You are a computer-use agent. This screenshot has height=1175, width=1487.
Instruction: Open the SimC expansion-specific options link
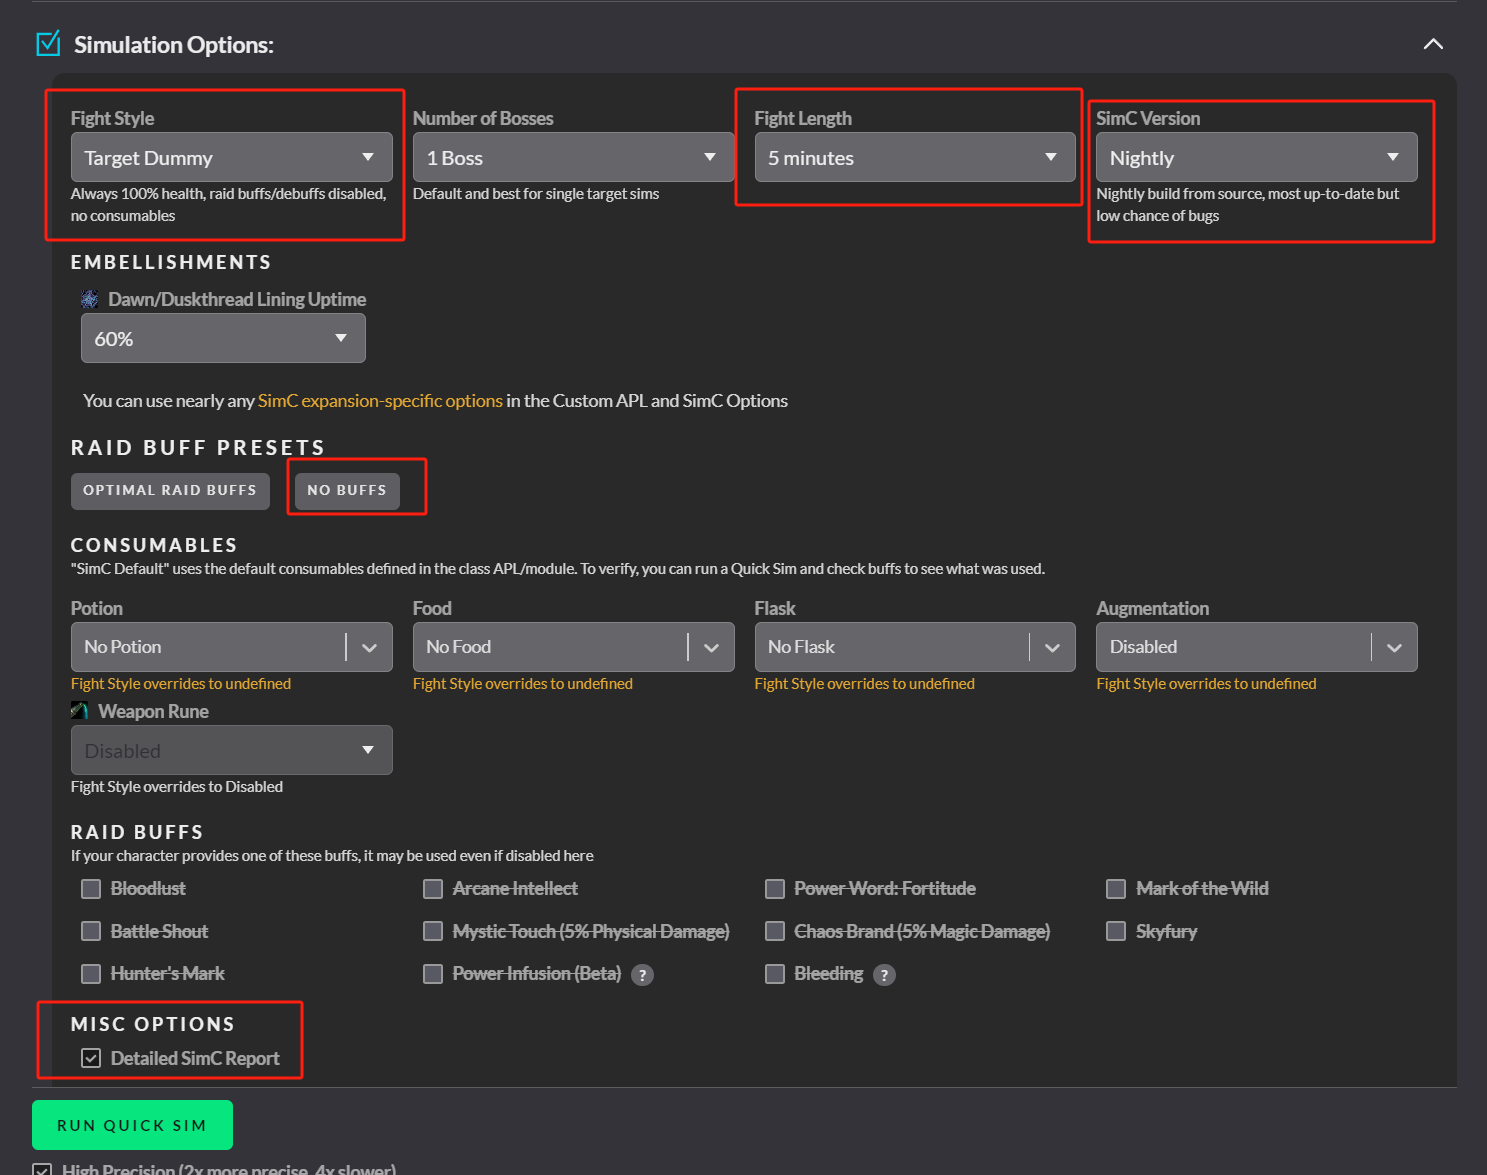tap(380, 401)
